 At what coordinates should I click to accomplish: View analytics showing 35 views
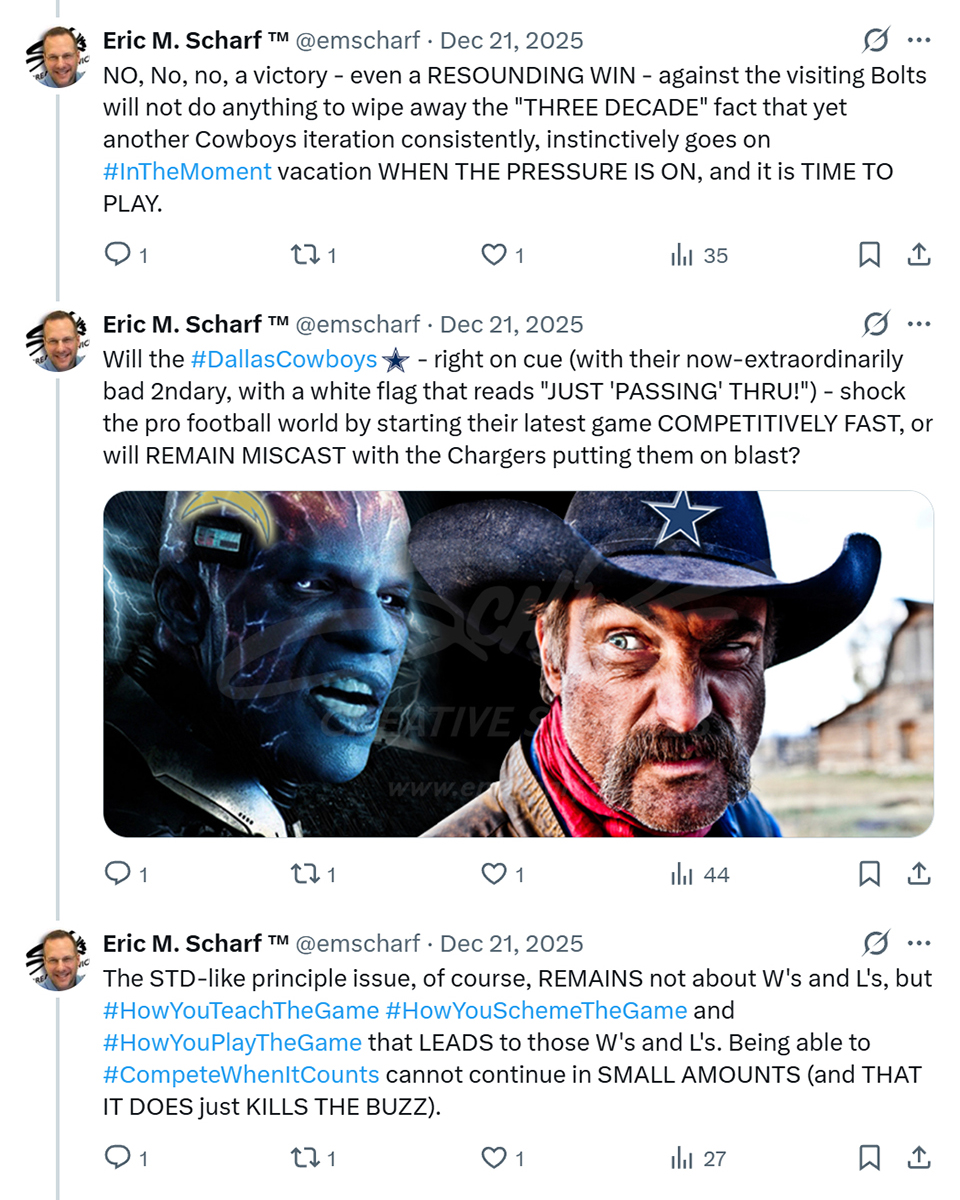click(699, 255)
